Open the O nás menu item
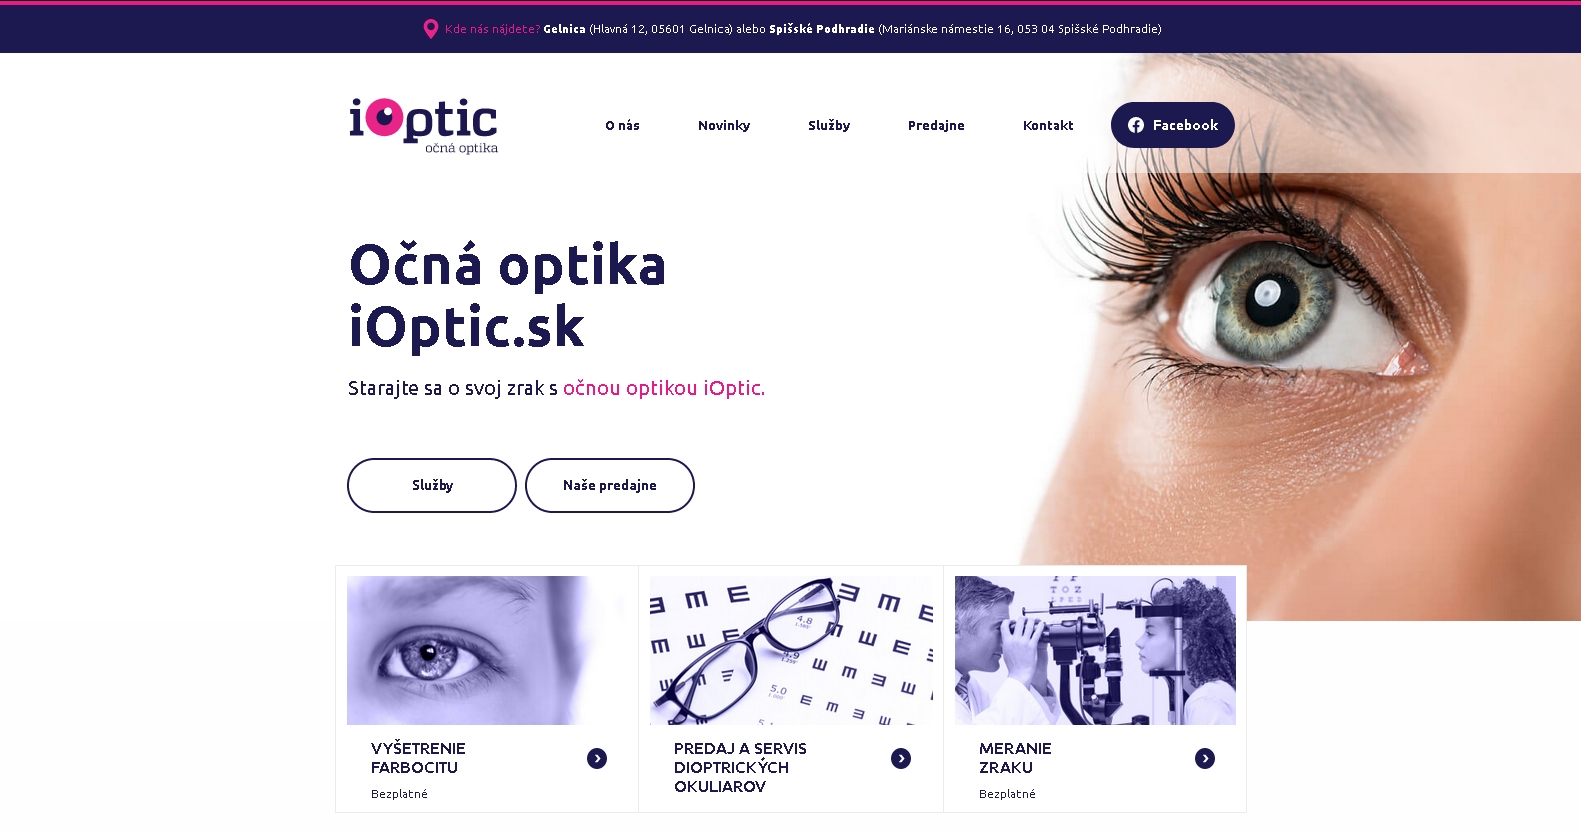The width and height of the screenshot is (1581, 831). pos(622,125)
